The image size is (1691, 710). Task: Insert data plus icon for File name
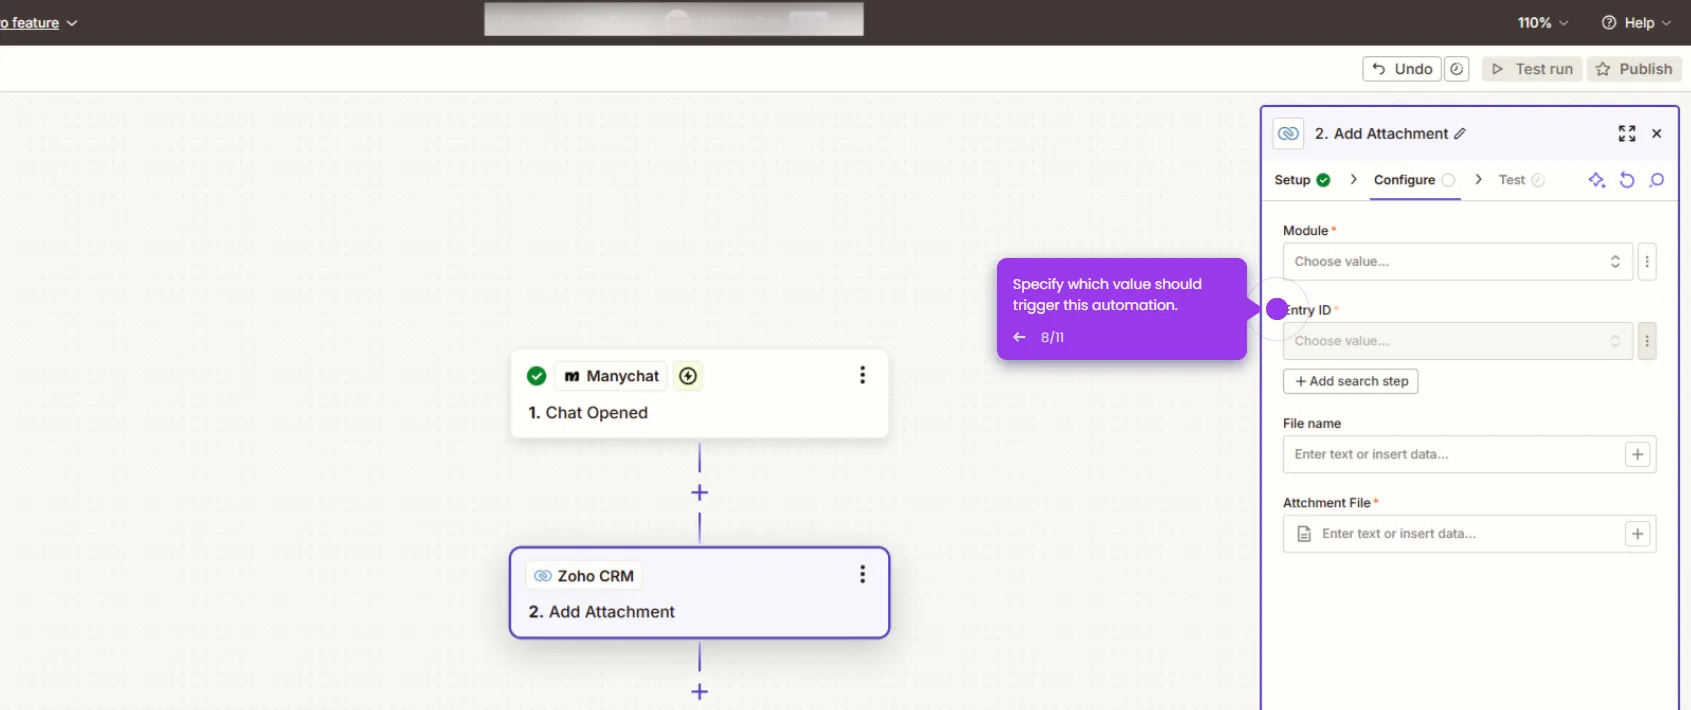click(1637, 454)
